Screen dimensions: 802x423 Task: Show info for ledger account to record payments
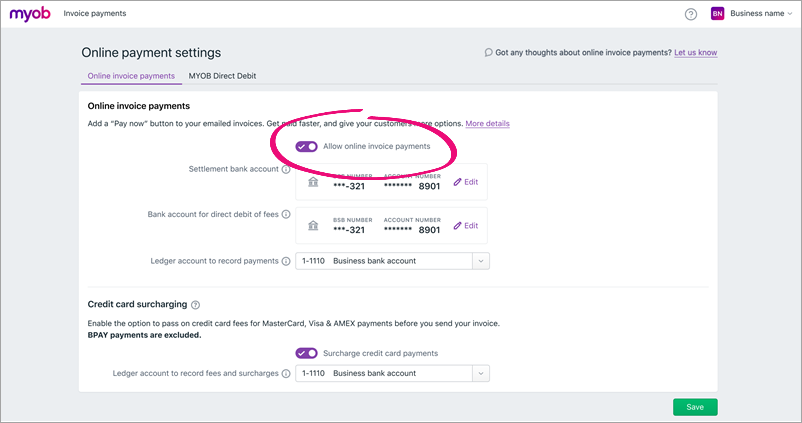point(286,261)
